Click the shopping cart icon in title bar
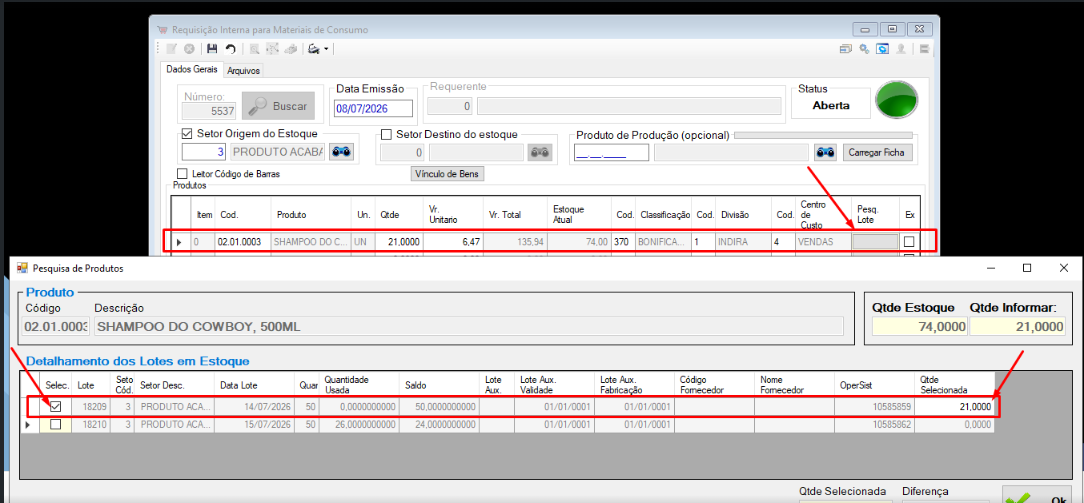The width and height of the screenshot is (1084, 503). click(x=162, y=30)
